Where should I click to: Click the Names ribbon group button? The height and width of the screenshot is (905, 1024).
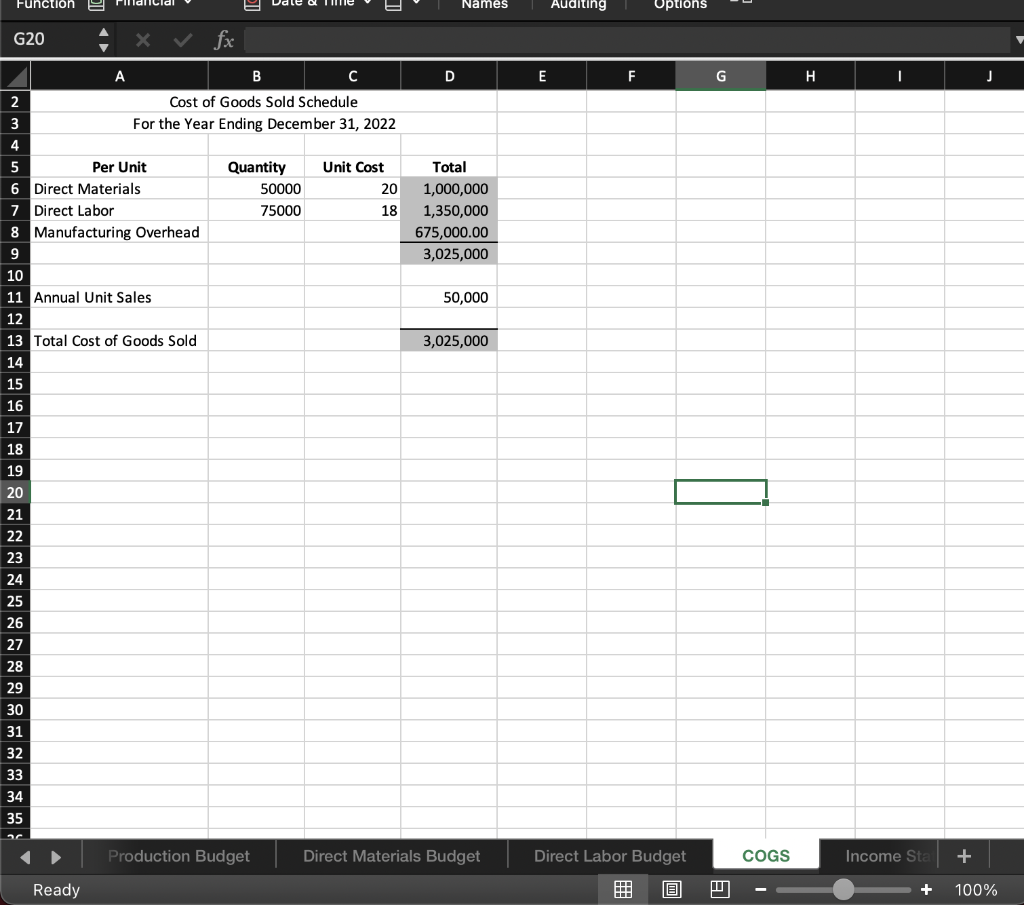coord(485,5)
